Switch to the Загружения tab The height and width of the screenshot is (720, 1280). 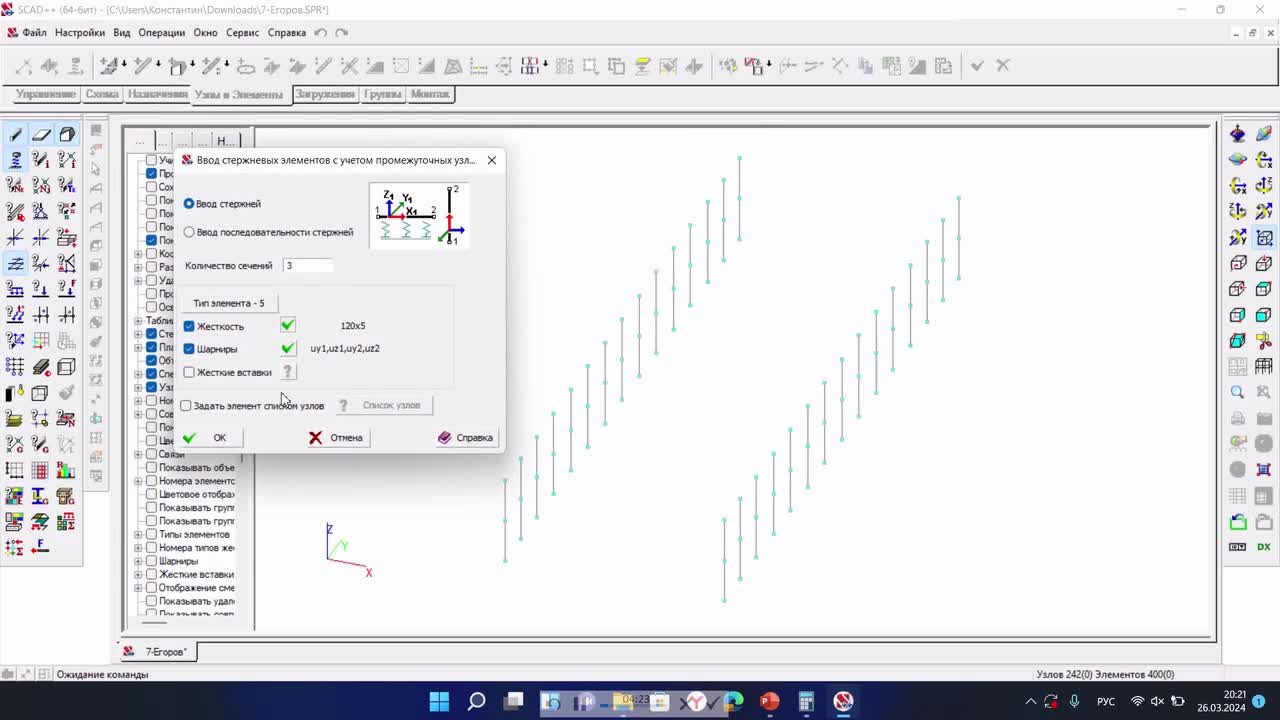click(325, 94)
